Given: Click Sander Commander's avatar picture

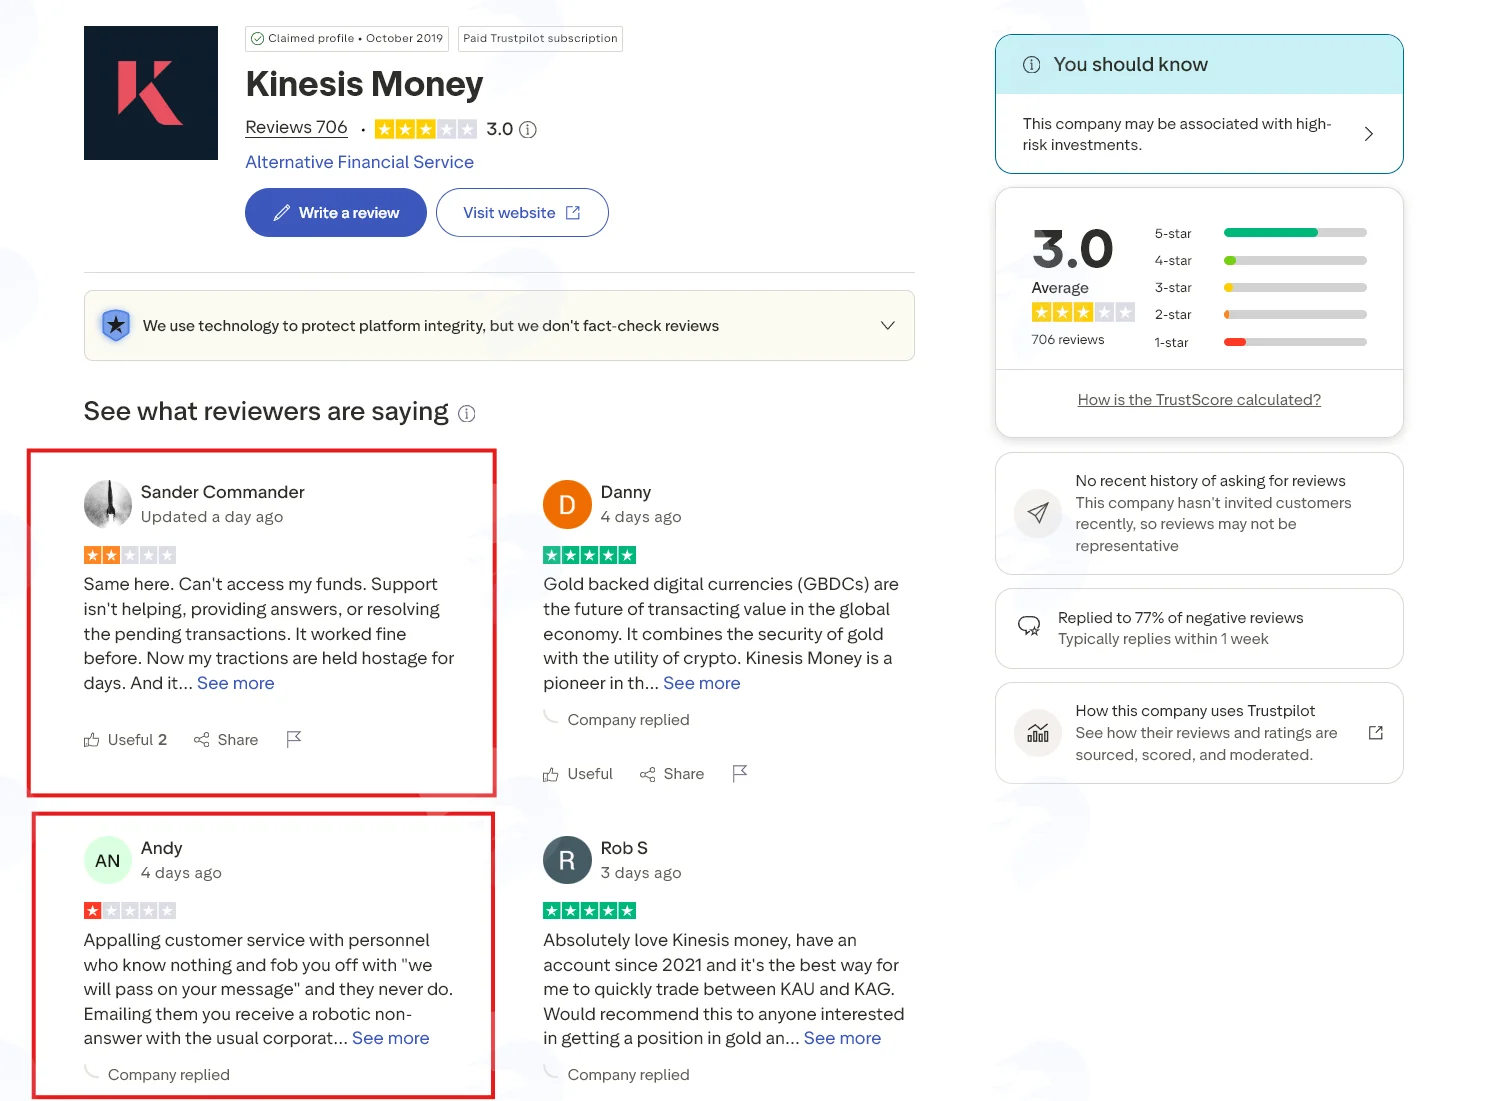Looking at the screenshot, I should tap(108, 504).
